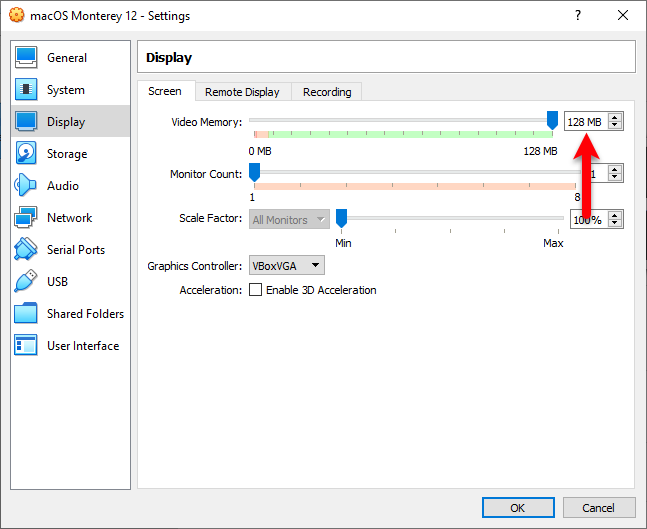The height and width of the screenshot is (529, 647).
Task: Click the System chip icon
Action: click(26, 89)
